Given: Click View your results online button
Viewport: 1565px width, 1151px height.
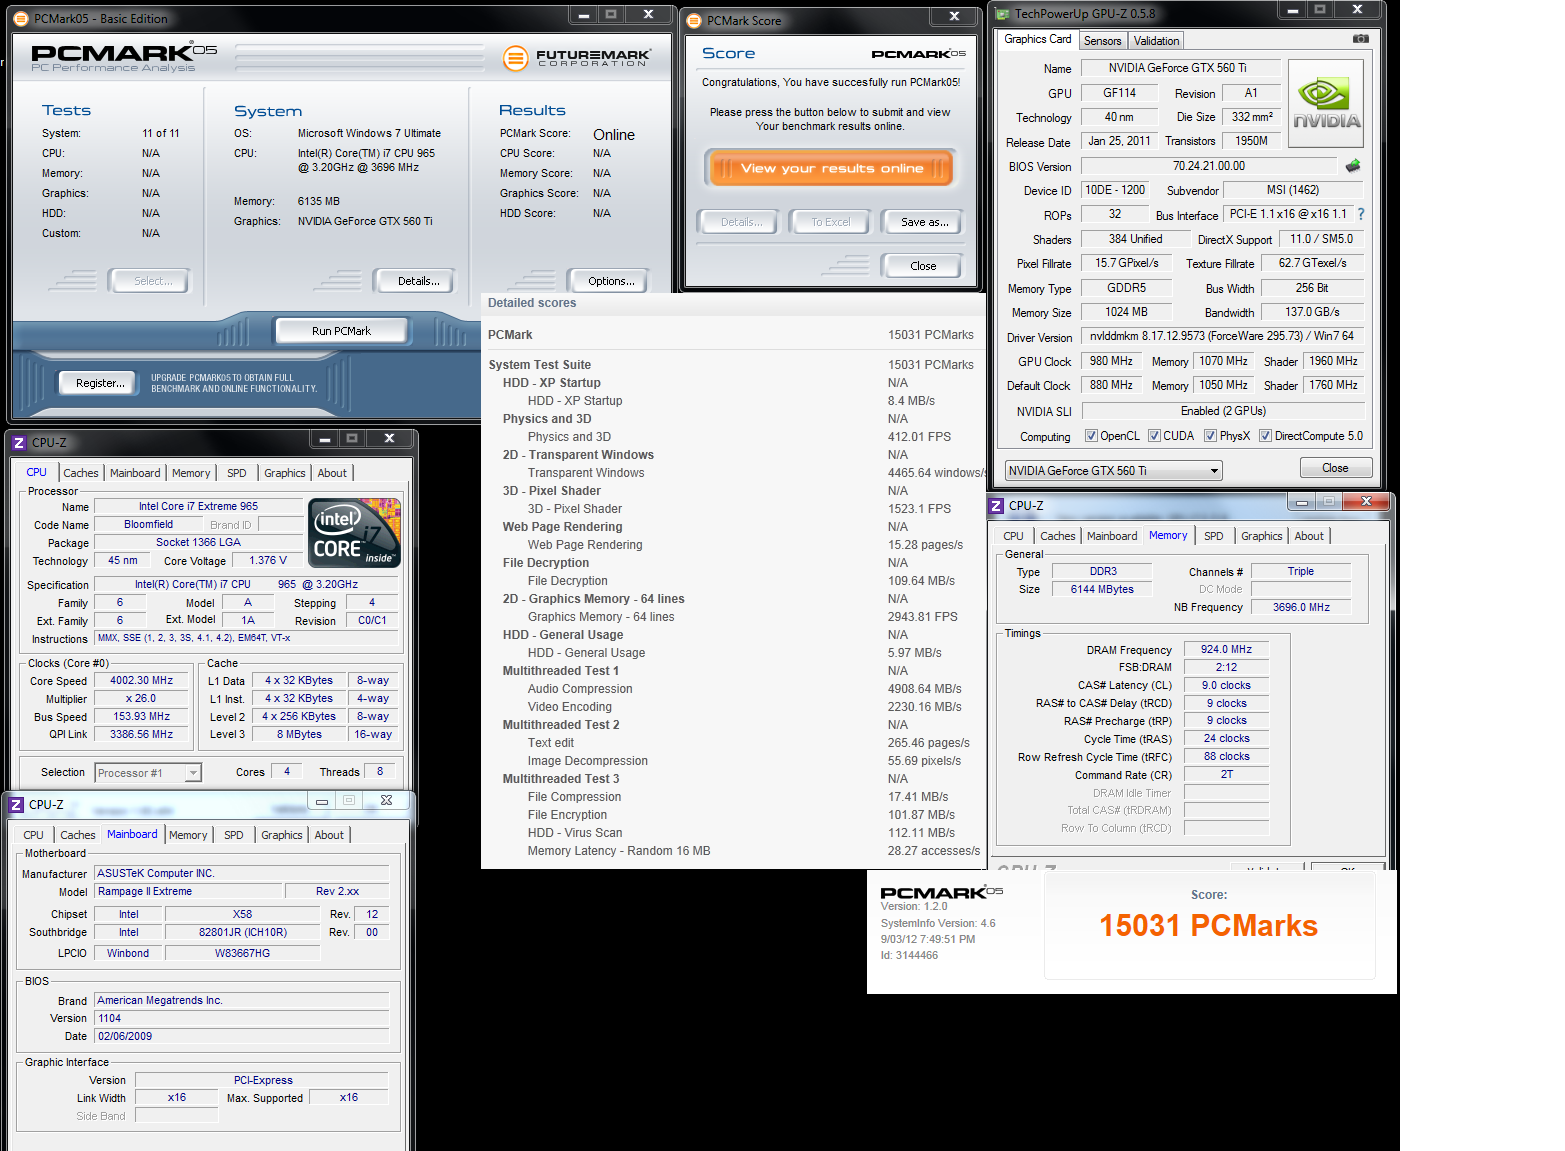Looking at the screenshot, I should tap(831, 168).
